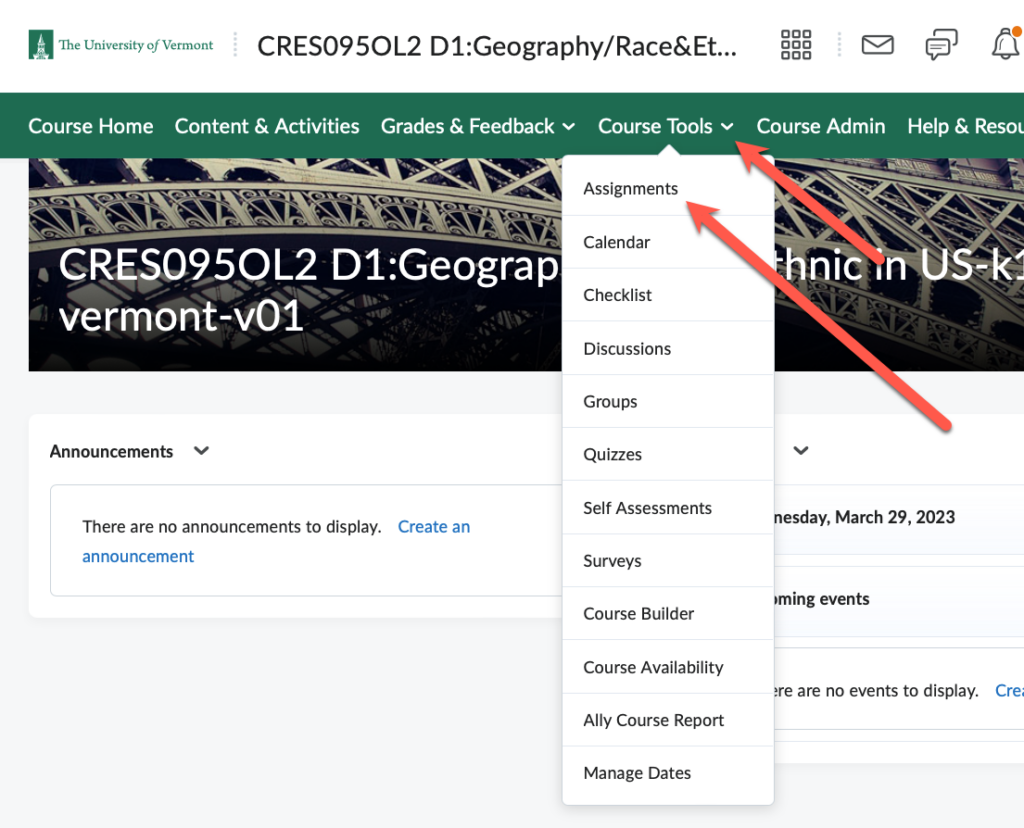Collapse the calendar widget chevron
1024x828 pixels.
point(800,451)
